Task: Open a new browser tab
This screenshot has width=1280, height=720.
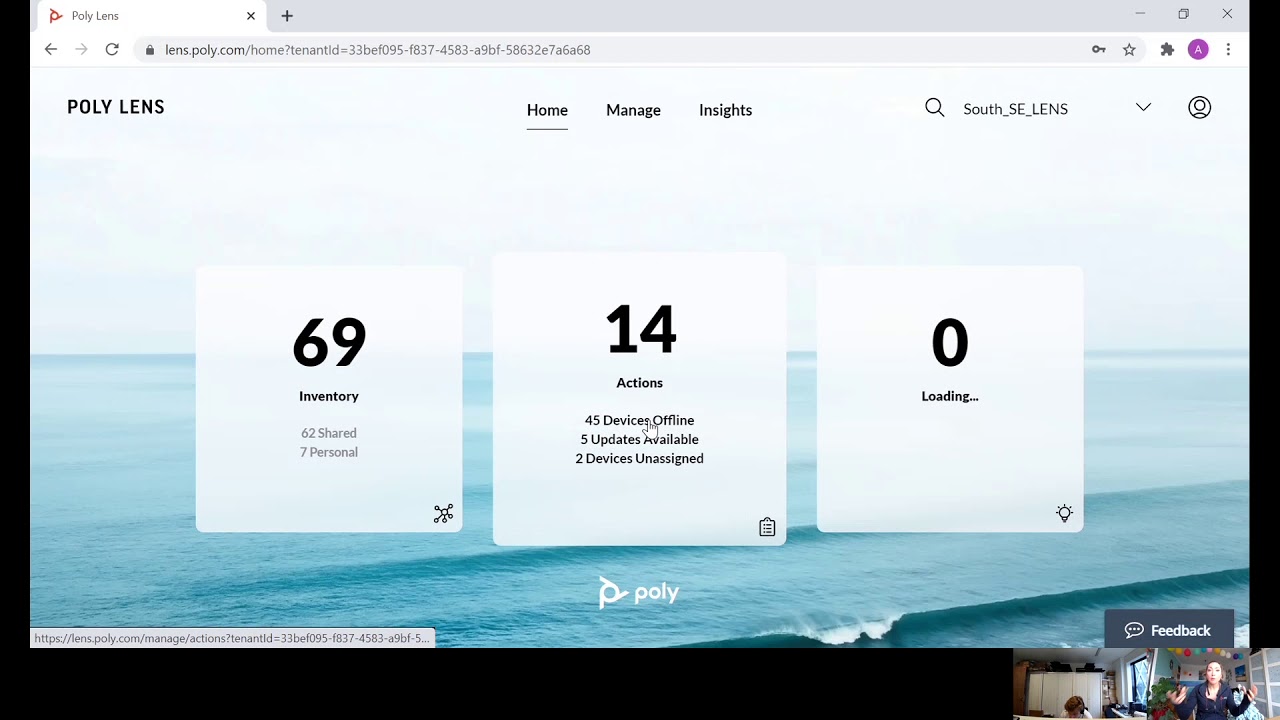Action: pos(287,16)
